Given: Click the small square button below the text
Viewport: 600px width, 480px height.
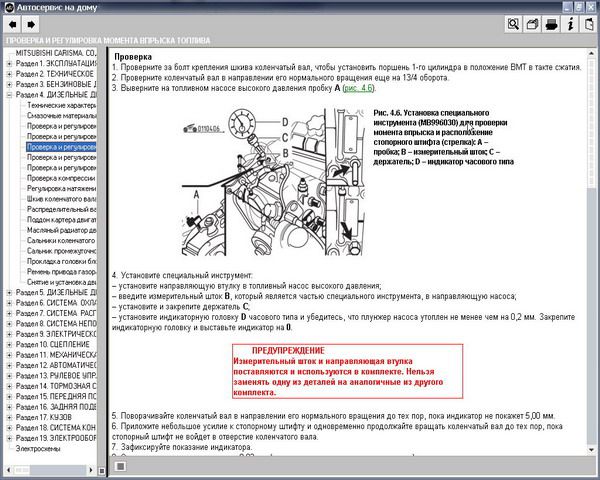Looking at the screenshot, I should [x=119, y=465].
